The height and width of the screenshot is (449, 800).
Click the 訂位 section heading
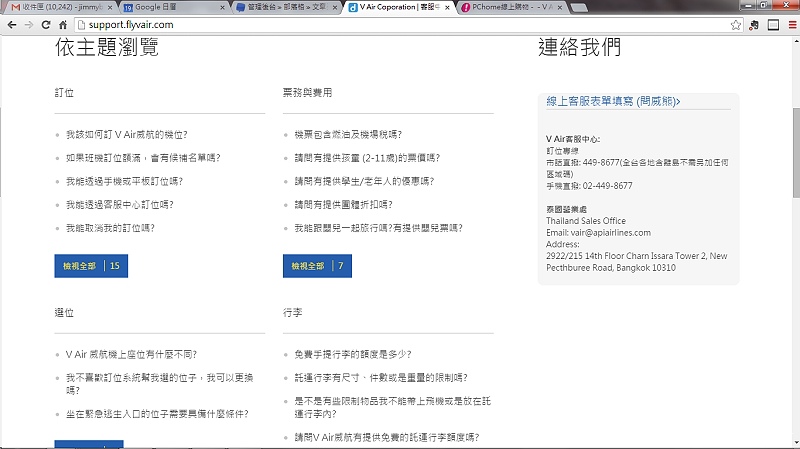[x=64, y=93]
